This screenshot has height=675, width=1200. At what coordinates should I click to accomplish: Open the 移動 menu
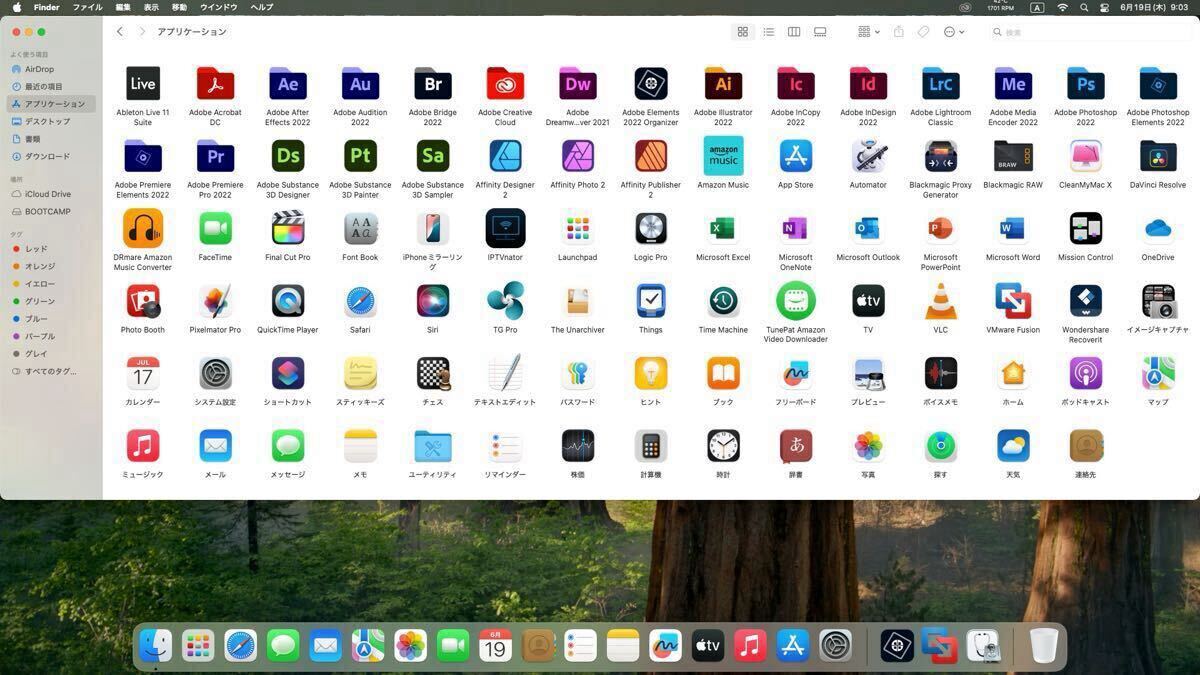click(x=179, y=7)
